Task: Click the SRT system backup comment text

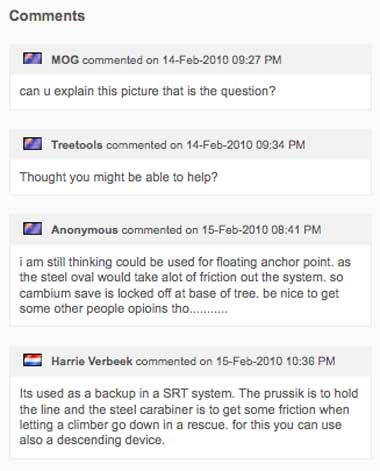Action: click(189, 417)
